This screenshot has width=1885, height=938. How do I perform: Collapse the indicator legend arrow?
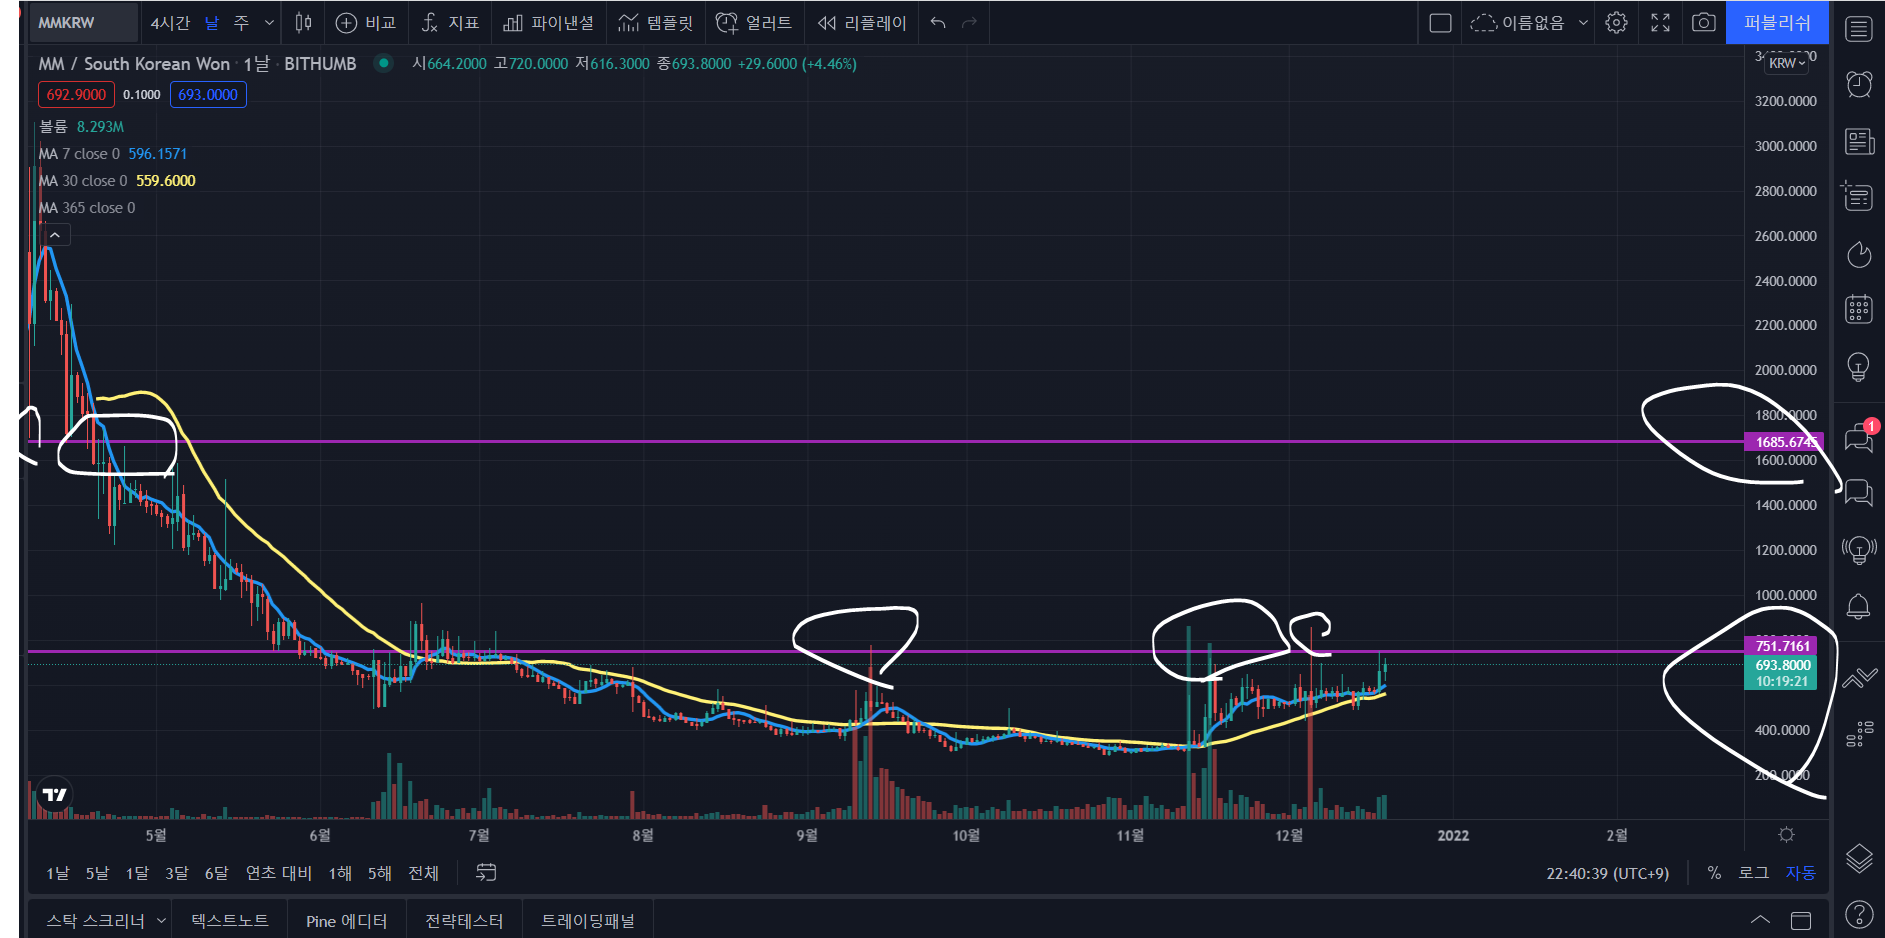pos(55,235)
